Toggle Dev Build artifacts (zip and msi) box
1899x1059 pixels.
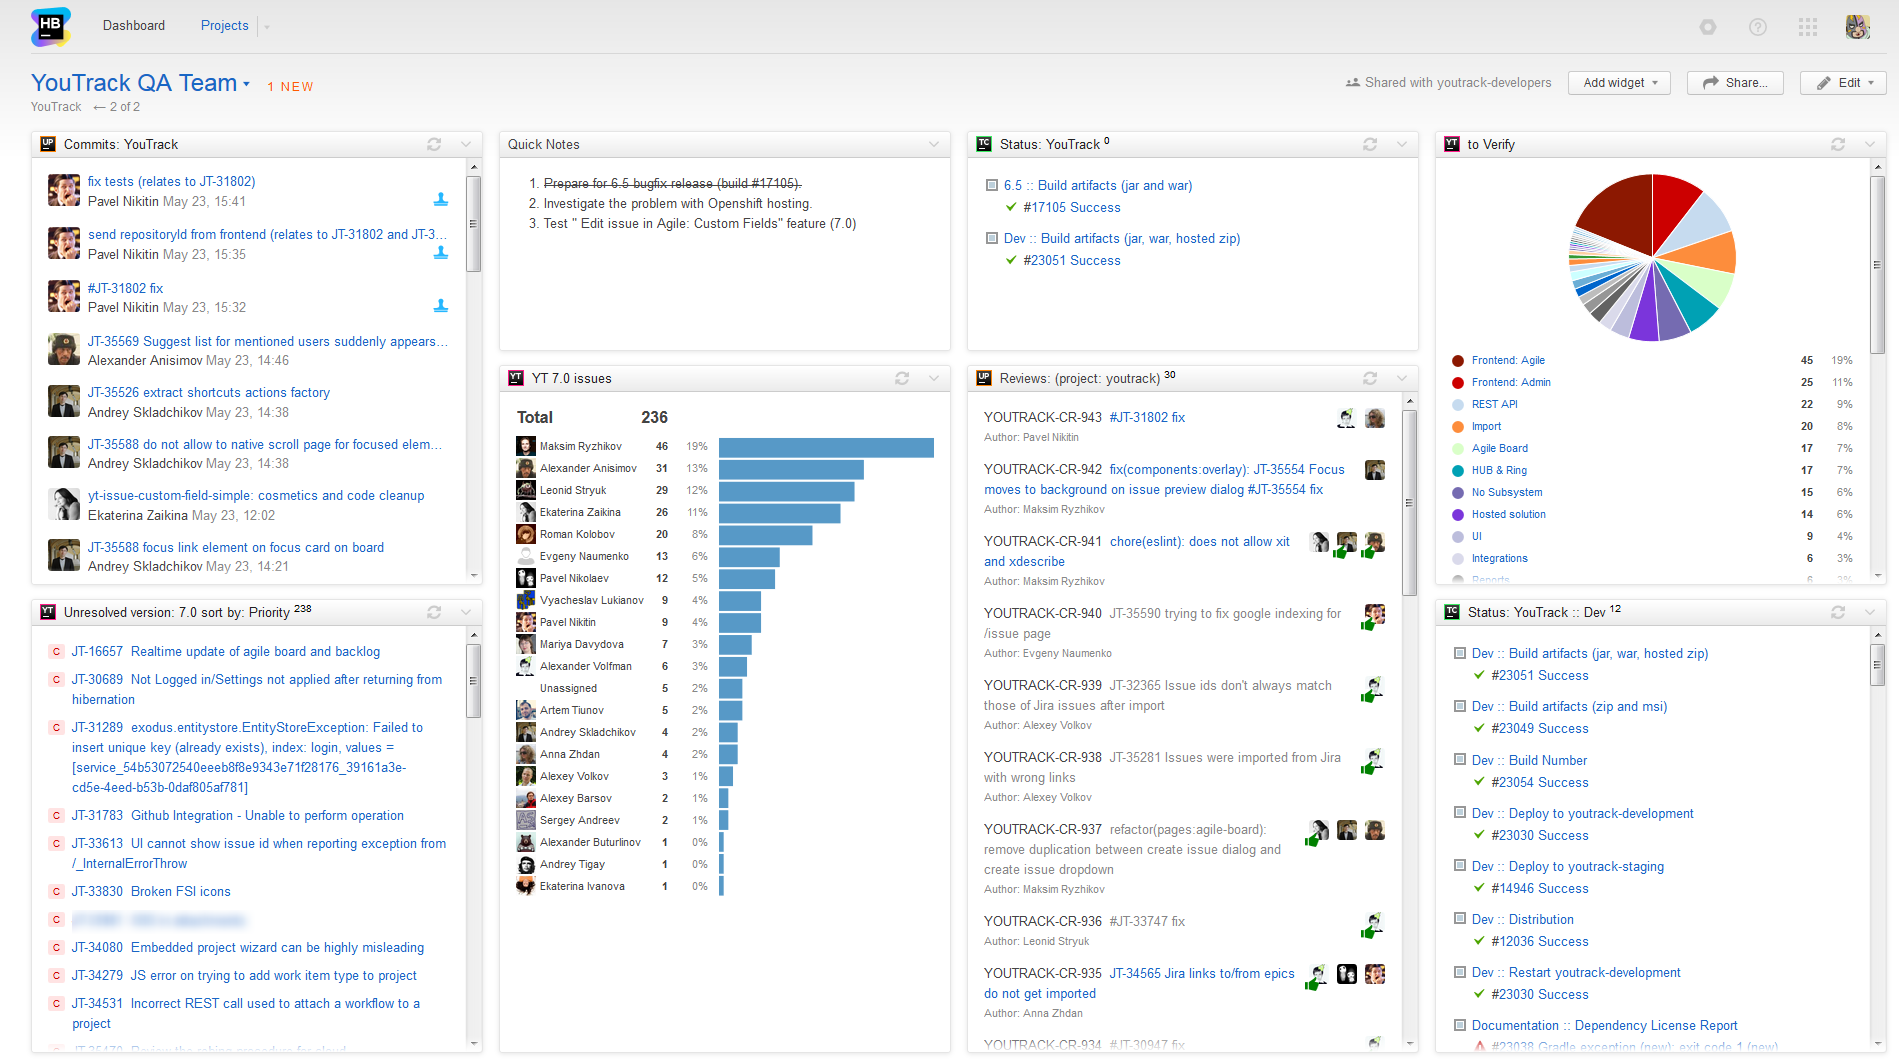1460,706
